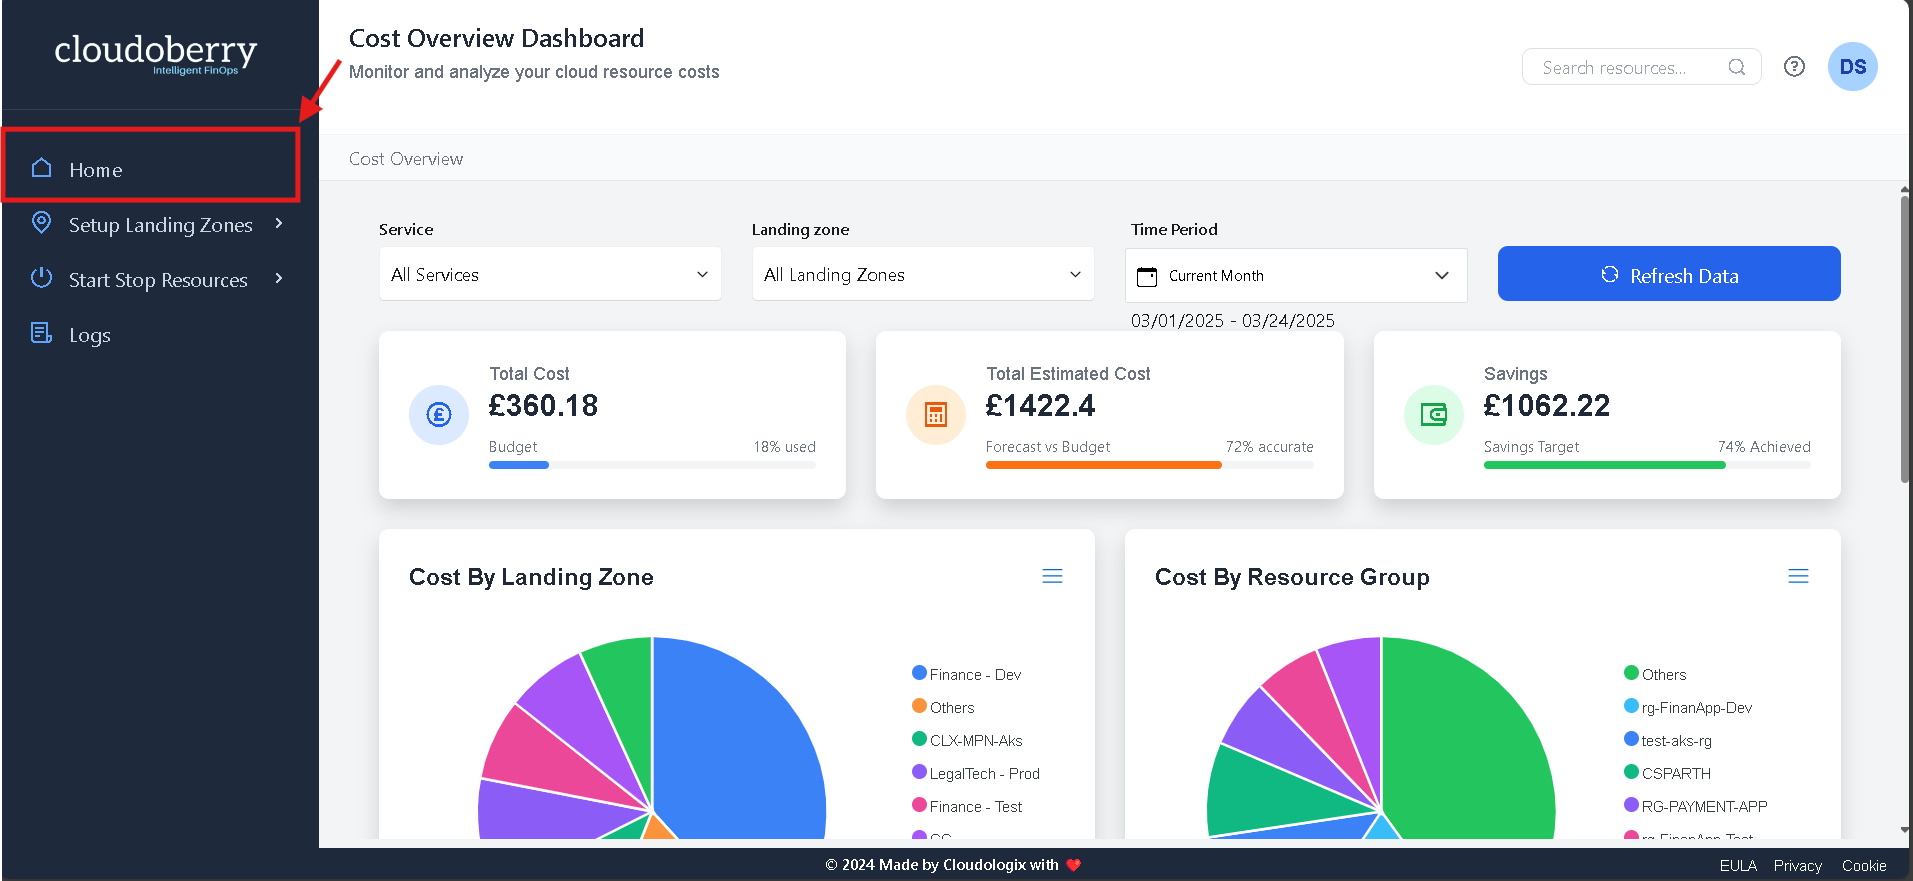Open the Cookie footer link
This screenshot has height=881, width=1913.
click(1864, 866)
